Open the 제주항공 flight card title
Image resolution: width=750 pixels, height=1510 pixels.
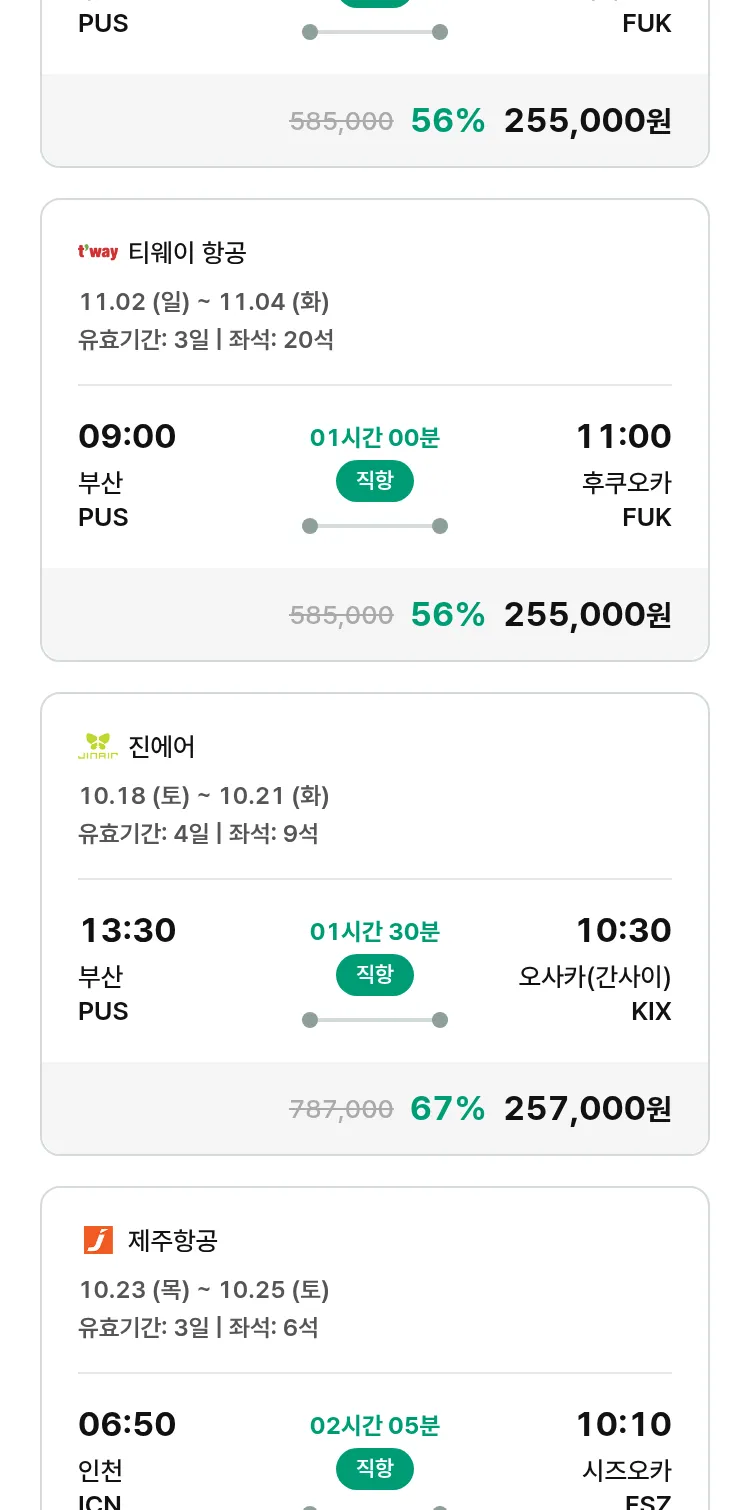tap(173, 1240)
